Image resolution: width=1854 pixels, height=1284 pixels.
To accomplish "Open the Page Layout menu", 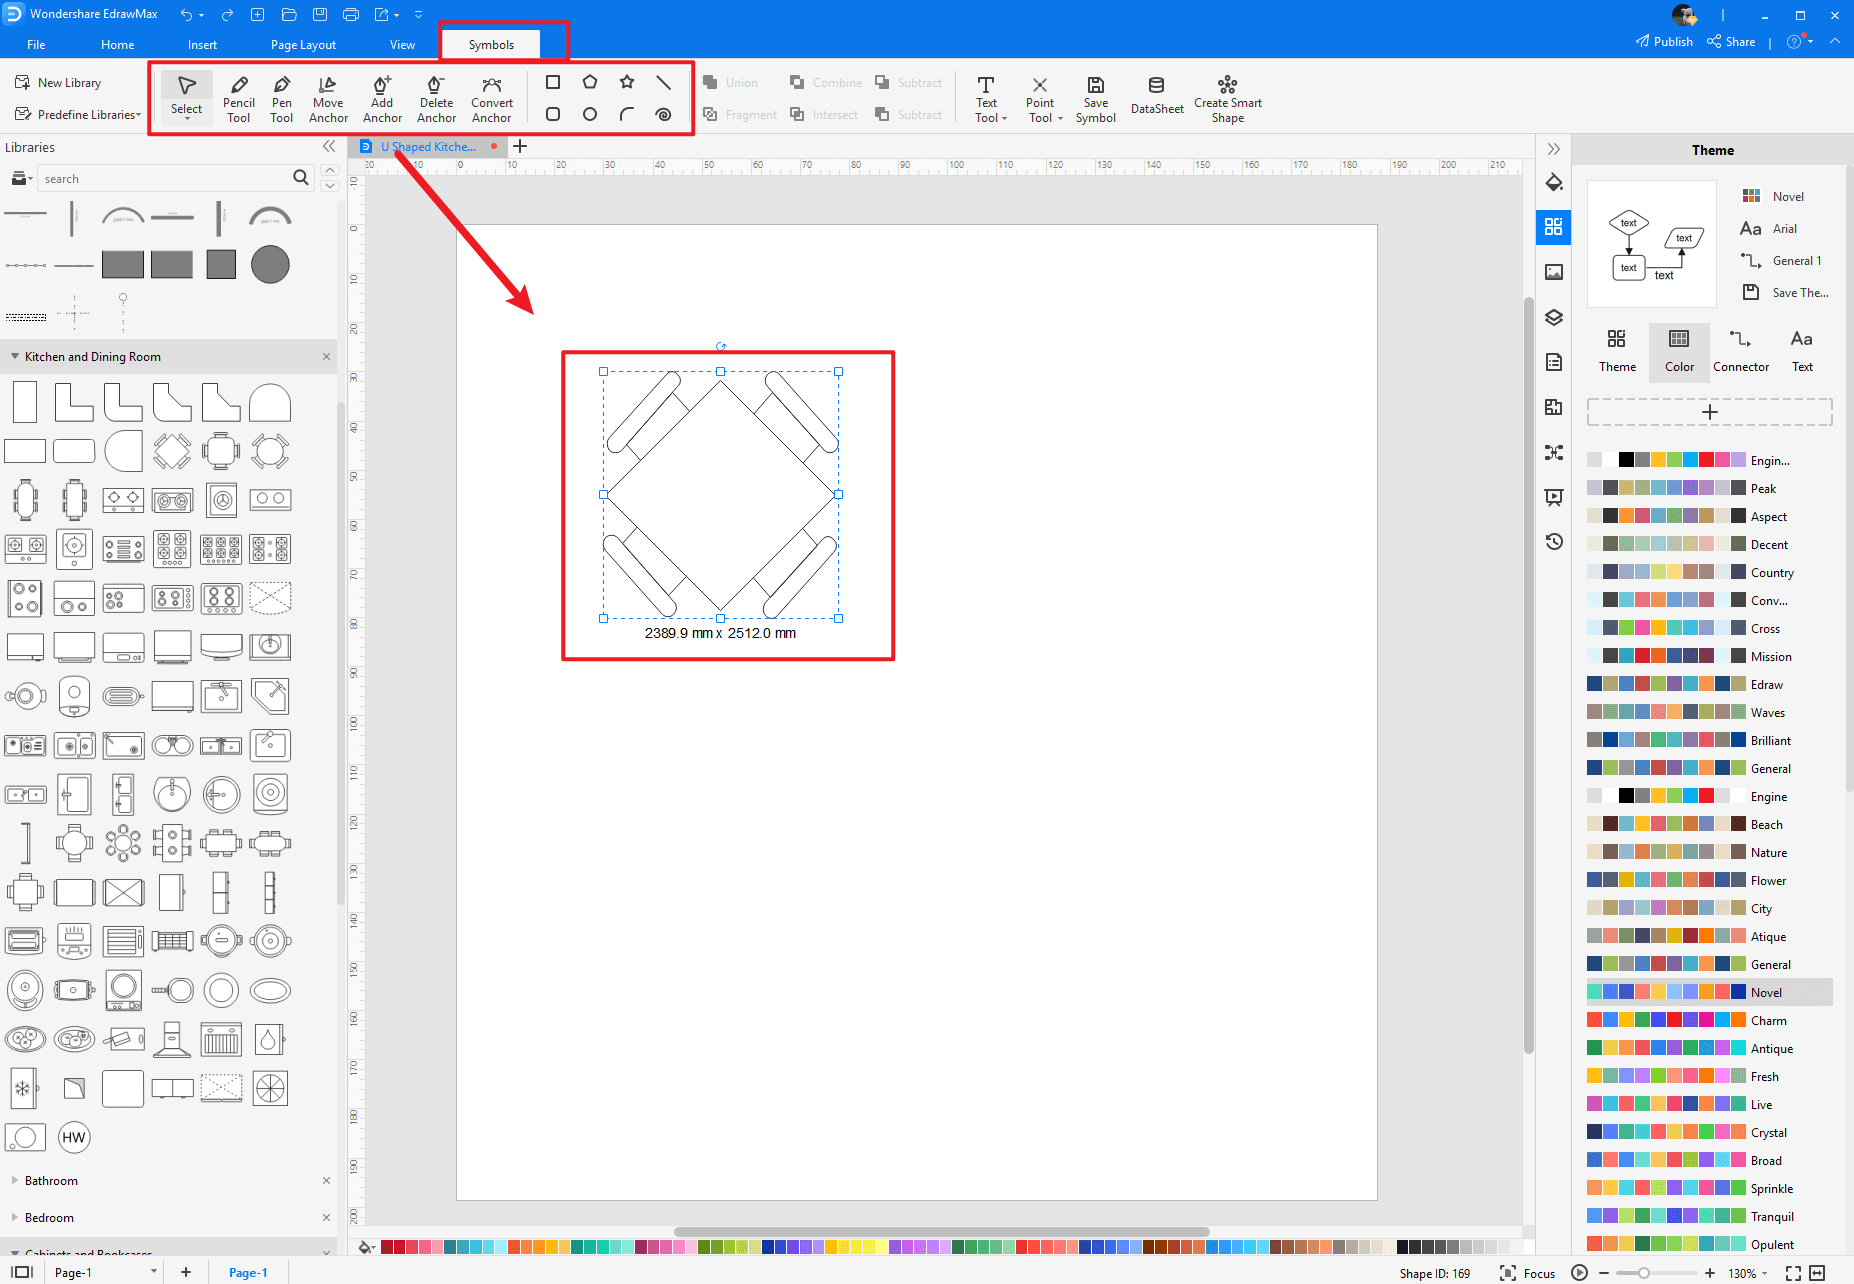I will pyautogui.click(x=302, y=44).
